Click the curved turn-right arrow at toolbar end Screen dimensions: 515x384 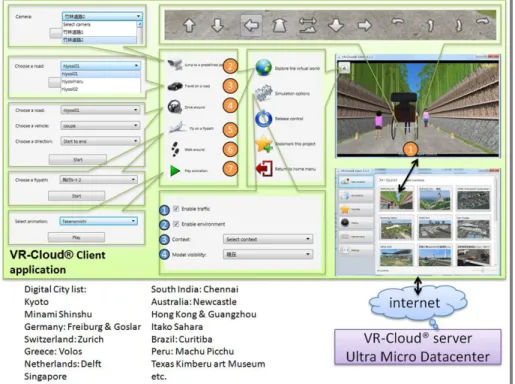482,22
